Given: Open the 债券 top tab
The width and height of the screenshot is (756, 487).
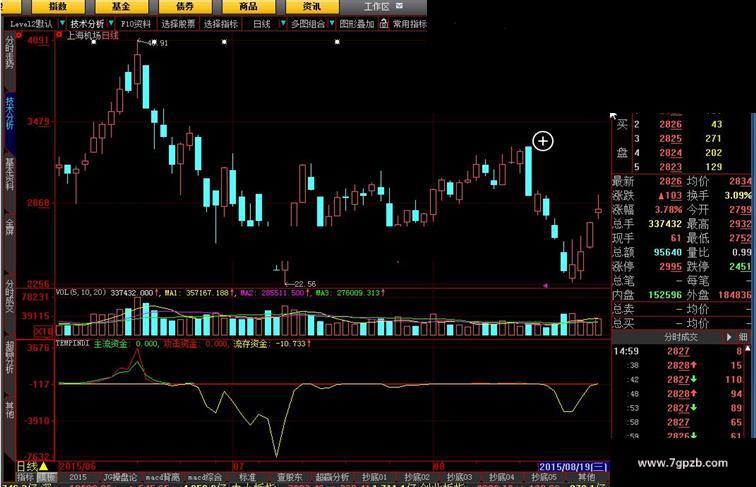Looking at the screenshot, I should click(185, 7).
